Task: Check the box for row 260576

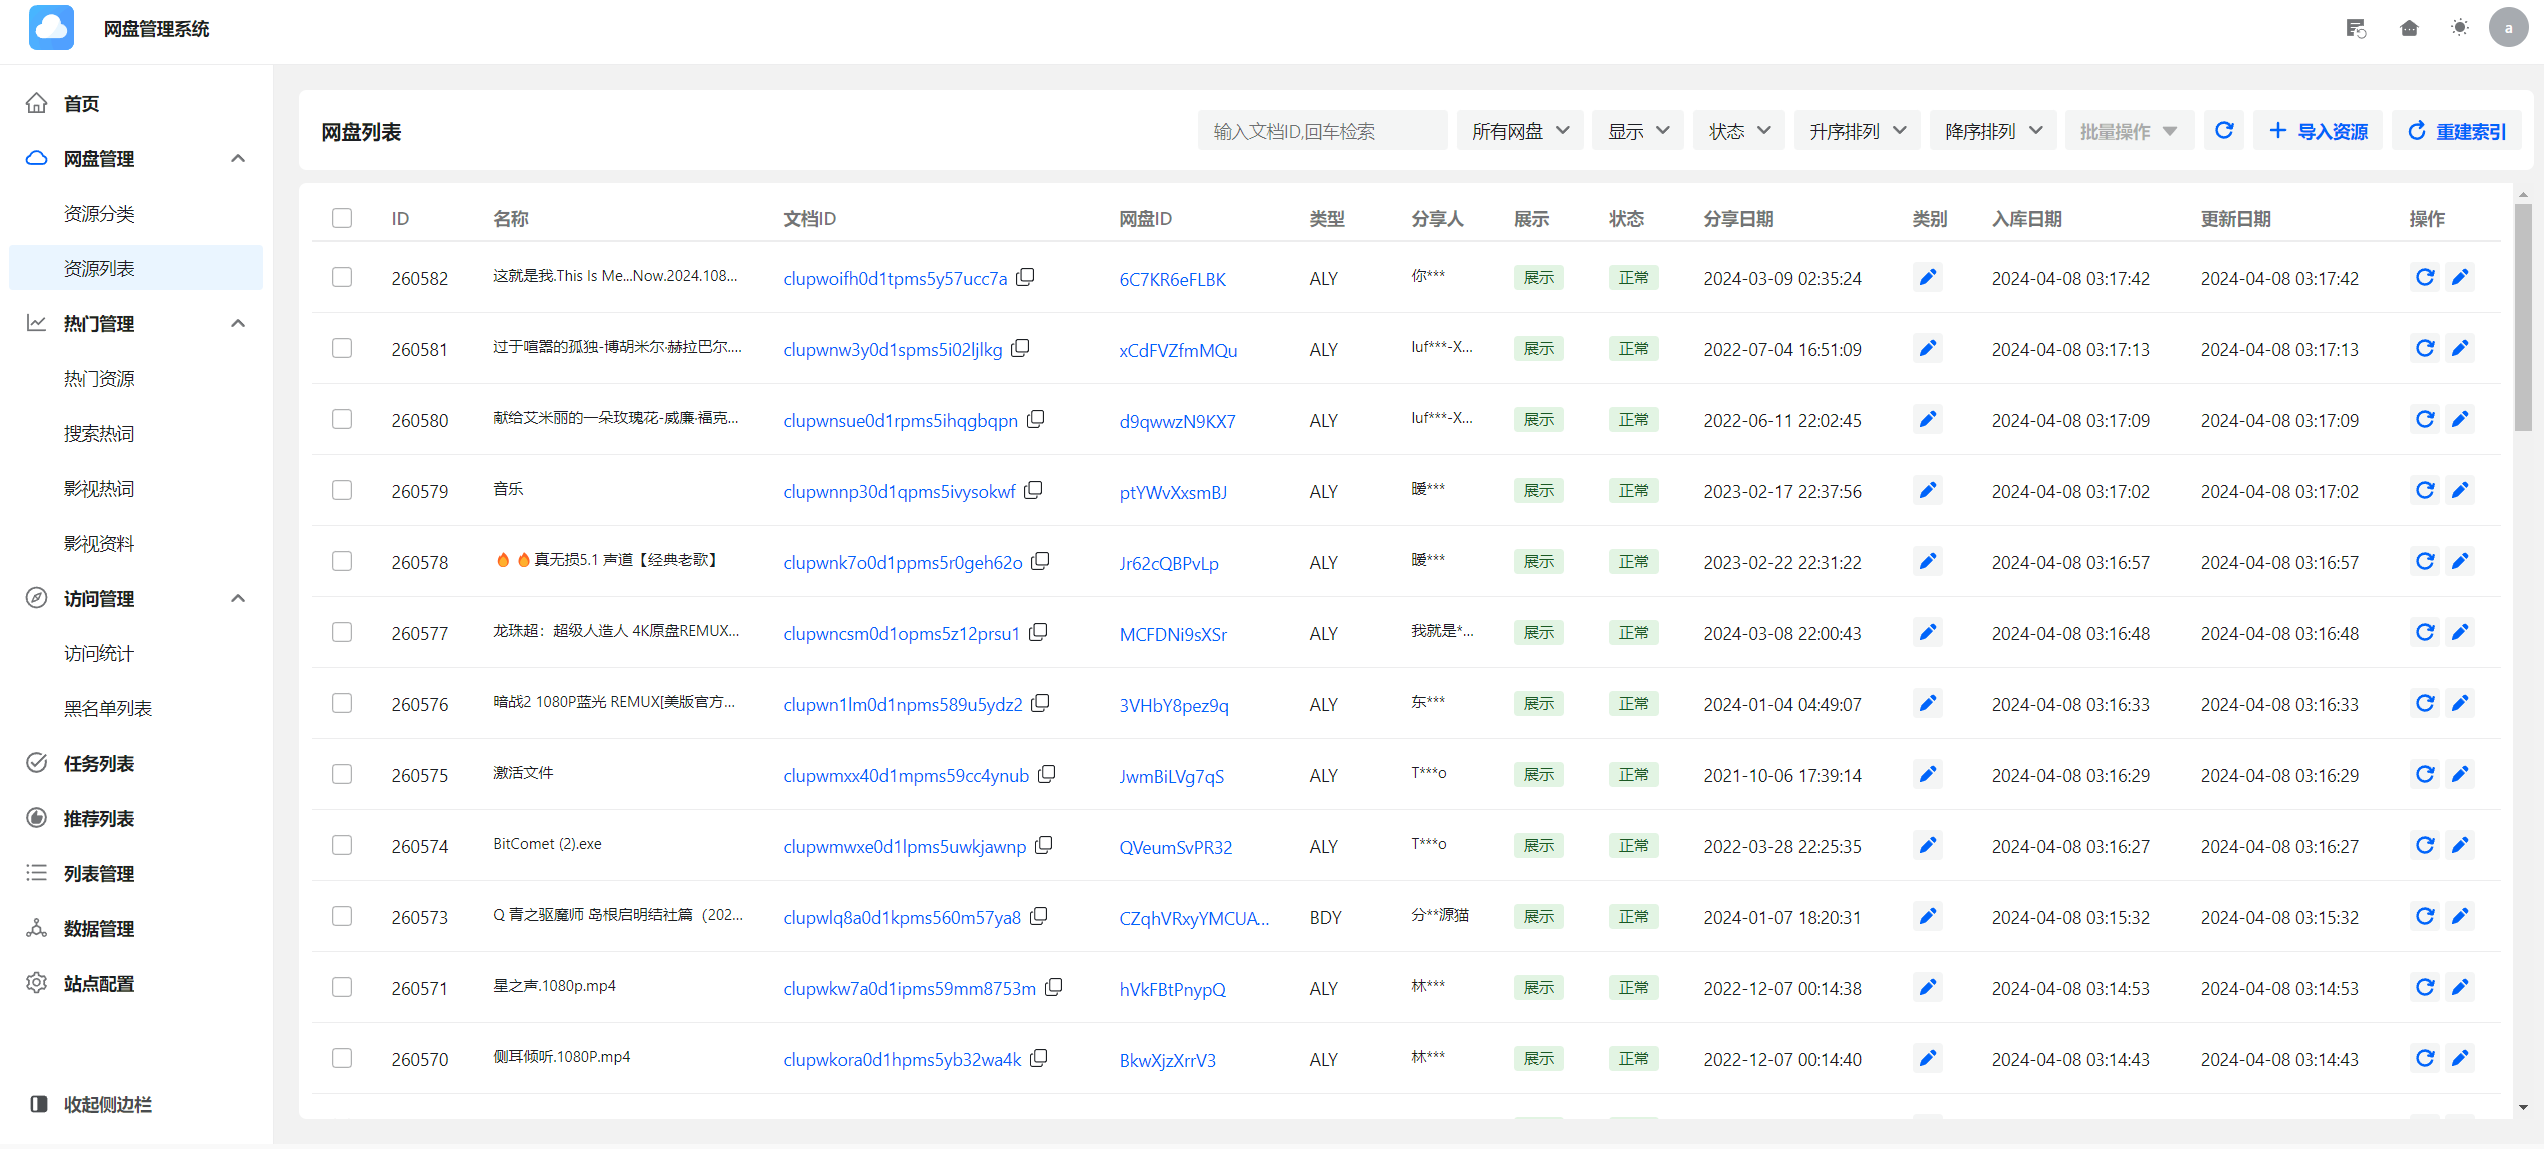Action: pyautogui.click(x=342, y=703)
